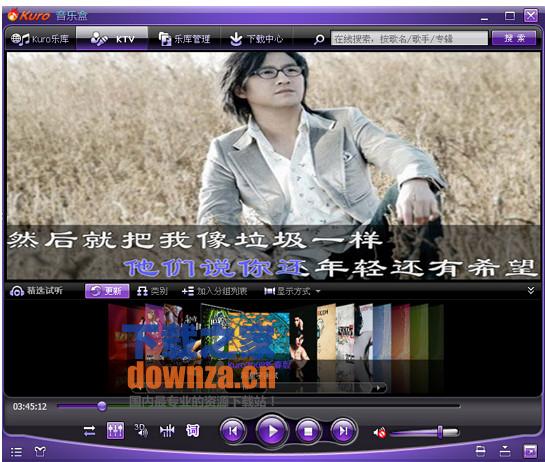Click the purple 搜索 search button
This screenshot has height=462, width=545.
click(x=514, y=38)
